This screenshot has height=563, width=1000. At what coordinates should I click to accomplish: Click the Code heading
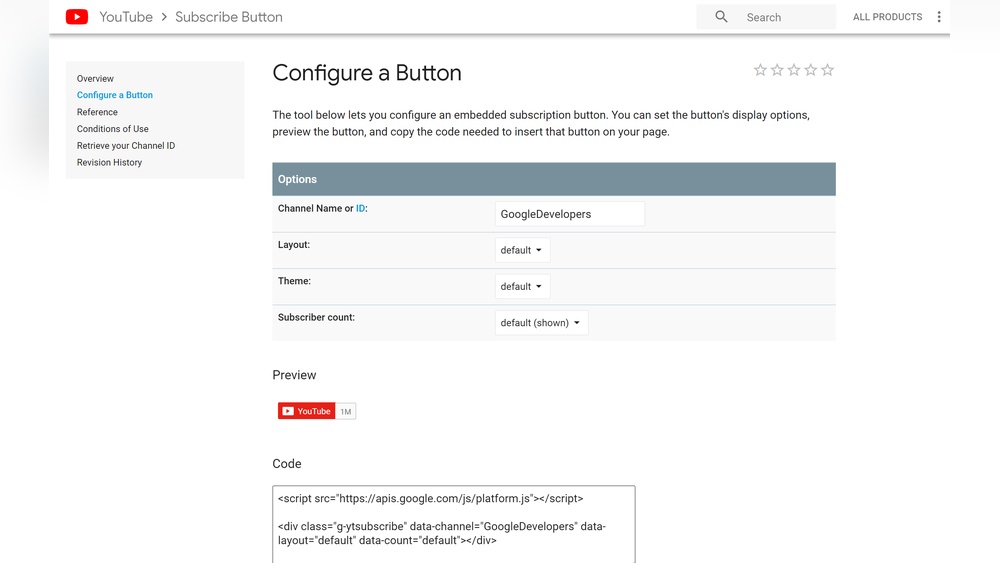pos(286,464)
